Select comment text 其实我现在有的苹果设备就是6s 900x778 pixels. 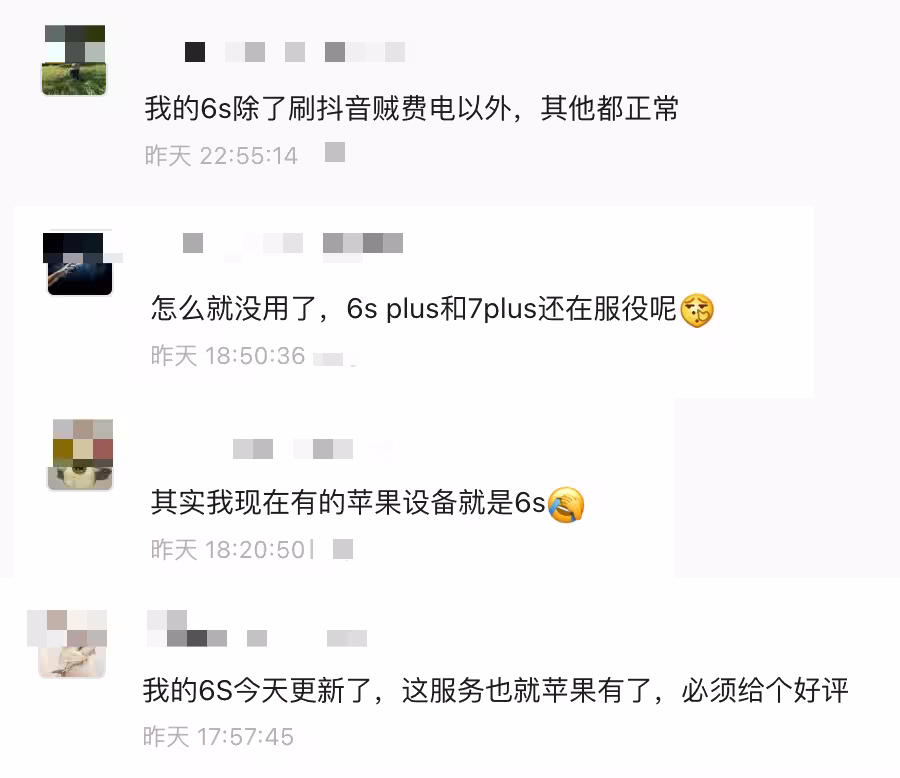point(348,502)
